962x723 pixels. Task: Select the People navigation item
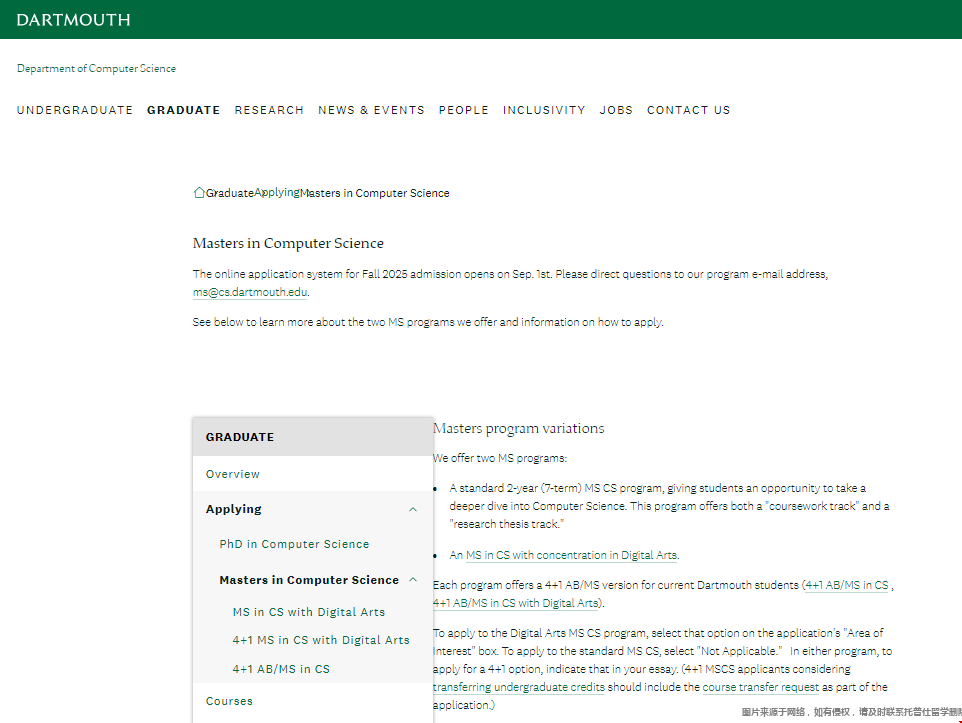click(464, 110)
